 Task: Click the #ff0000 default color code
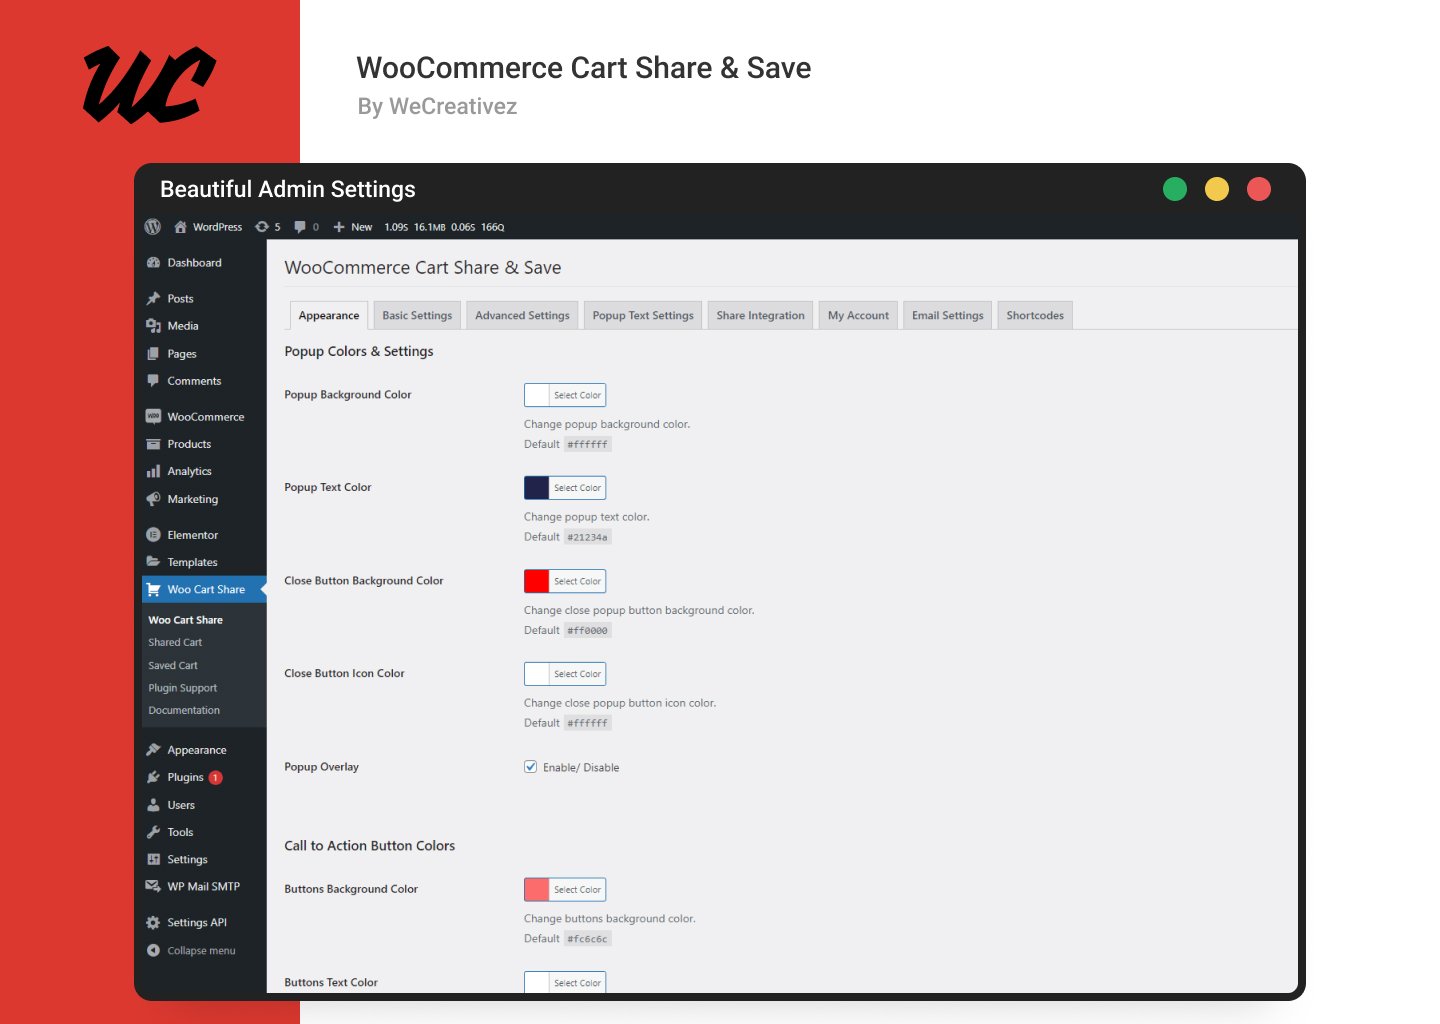pyautogui.click(x=588, y=630)
